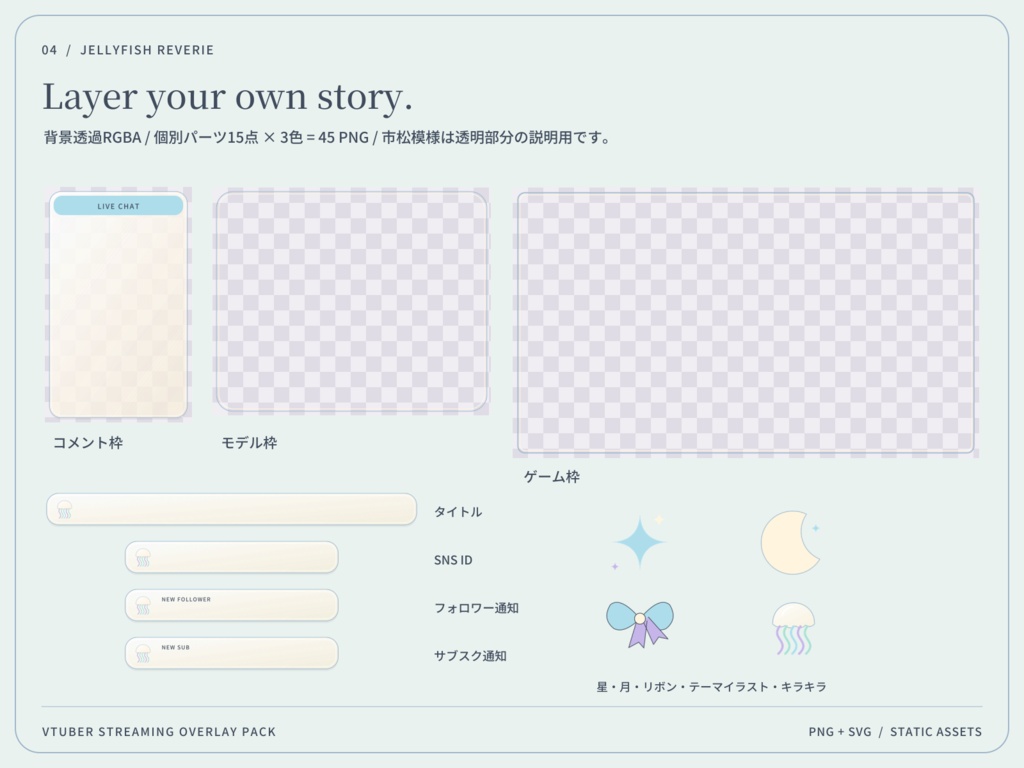Click the blue four-point star sparkle illustration
The width and height of the screenshot is (1024, 768).
tap(639, 542)
